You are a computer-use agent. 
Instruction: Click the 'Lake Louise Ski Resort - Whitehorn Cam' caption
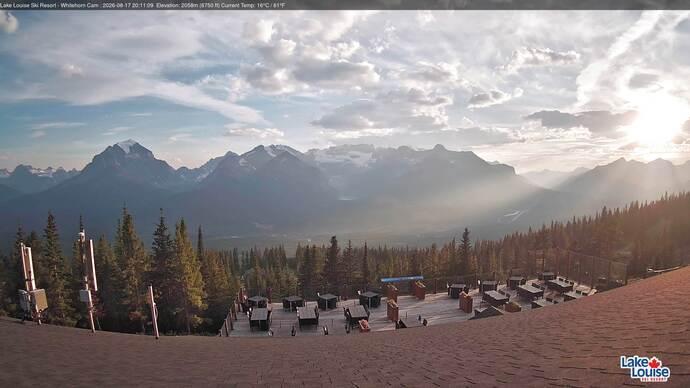(x=48, y=6)
